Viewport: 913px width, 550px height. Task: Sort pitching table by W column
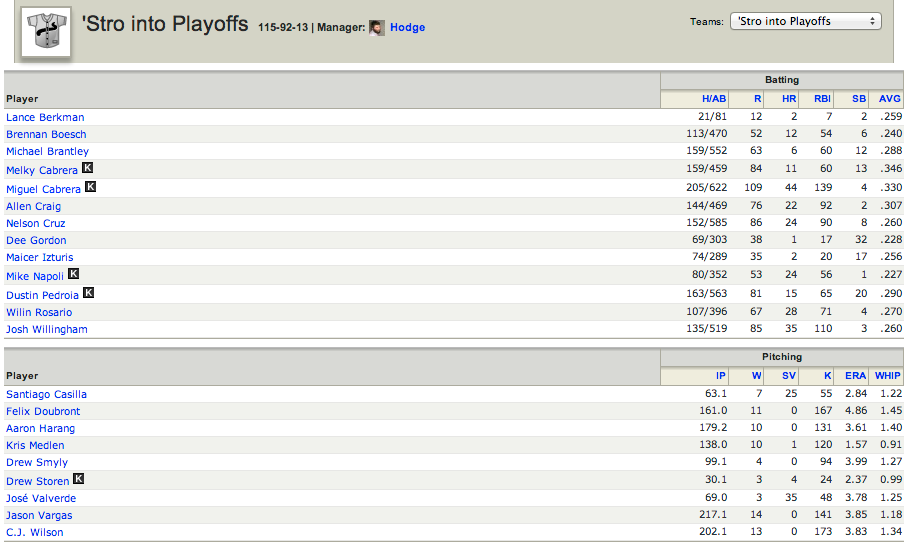click(x=756, y=376)
